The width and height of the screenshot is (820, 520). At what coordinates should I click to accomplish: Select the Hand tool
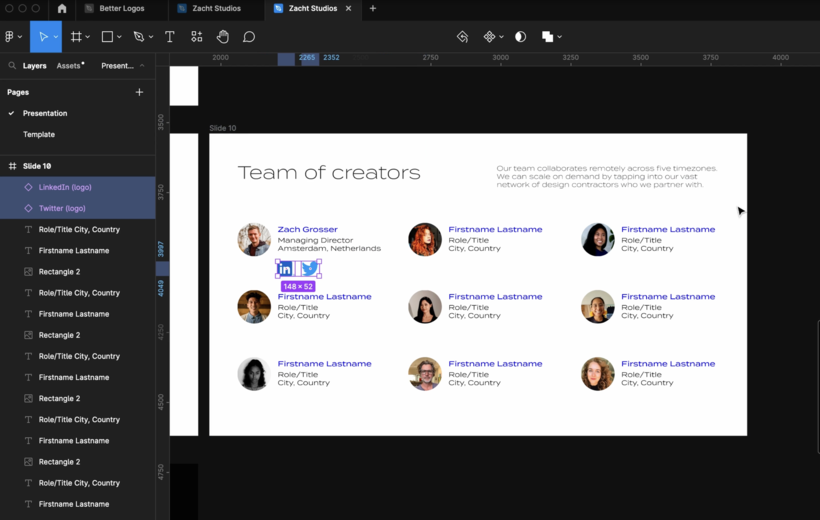pos(223,37)
